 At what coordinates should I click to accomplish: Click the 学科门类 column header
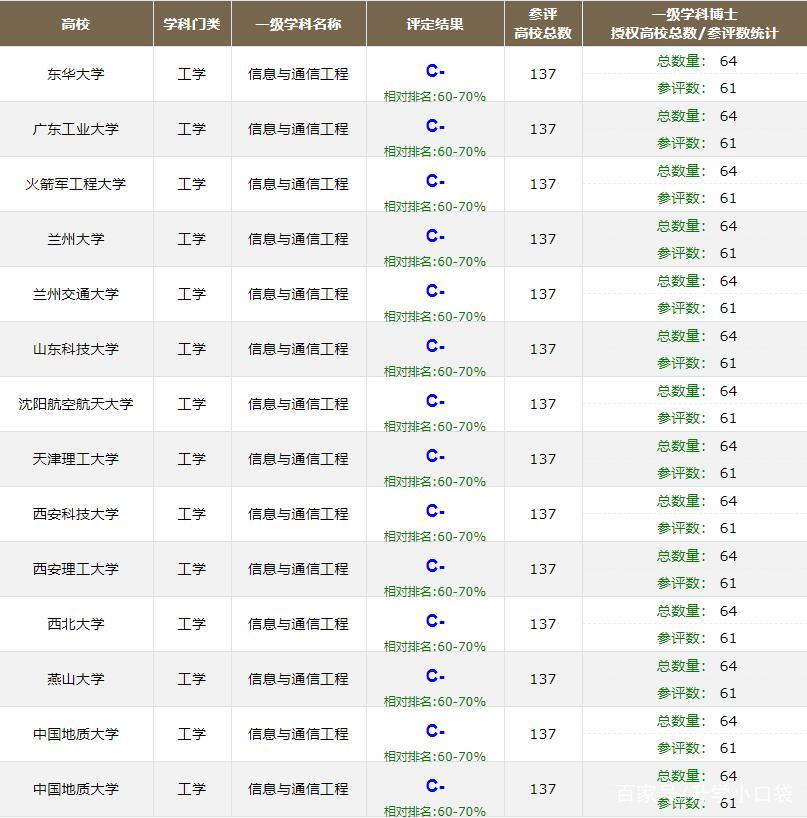[x=192, y=24]
